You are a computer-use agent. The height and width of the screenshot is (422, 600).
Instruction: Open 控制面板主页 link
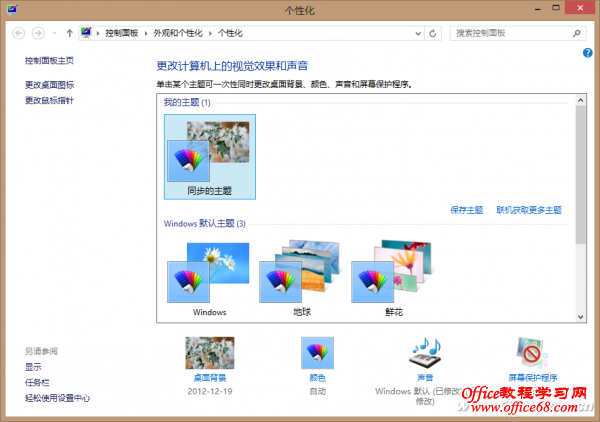[x=49, y=60]
